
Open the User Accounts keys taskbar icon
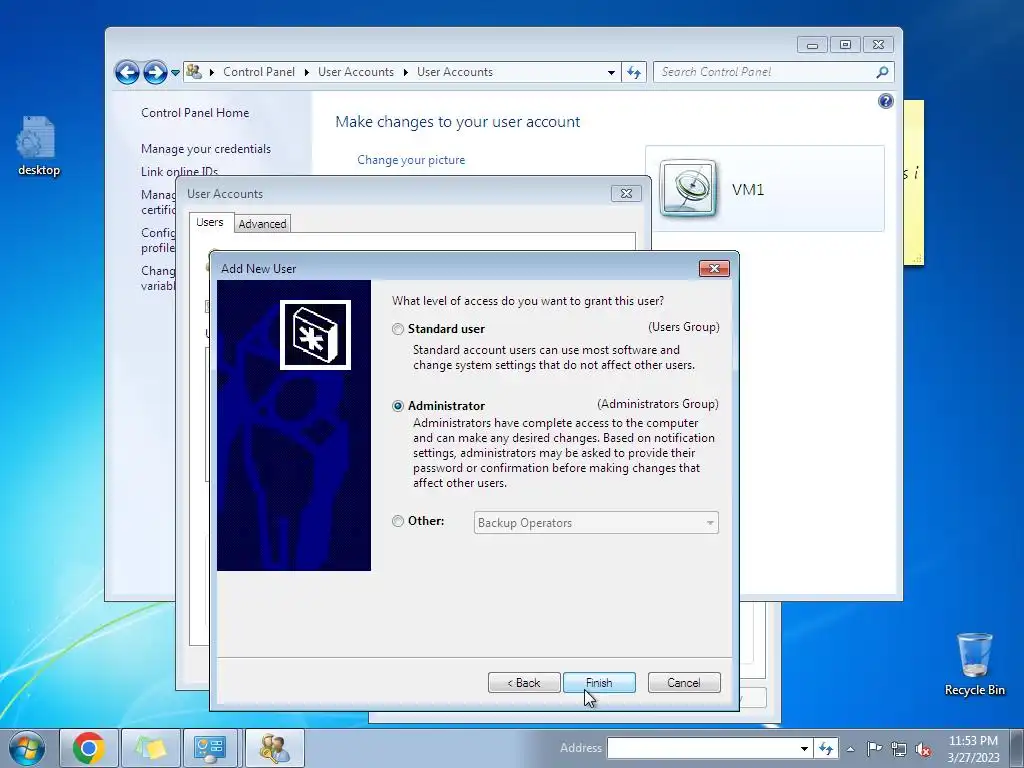[x=274, y=748]
